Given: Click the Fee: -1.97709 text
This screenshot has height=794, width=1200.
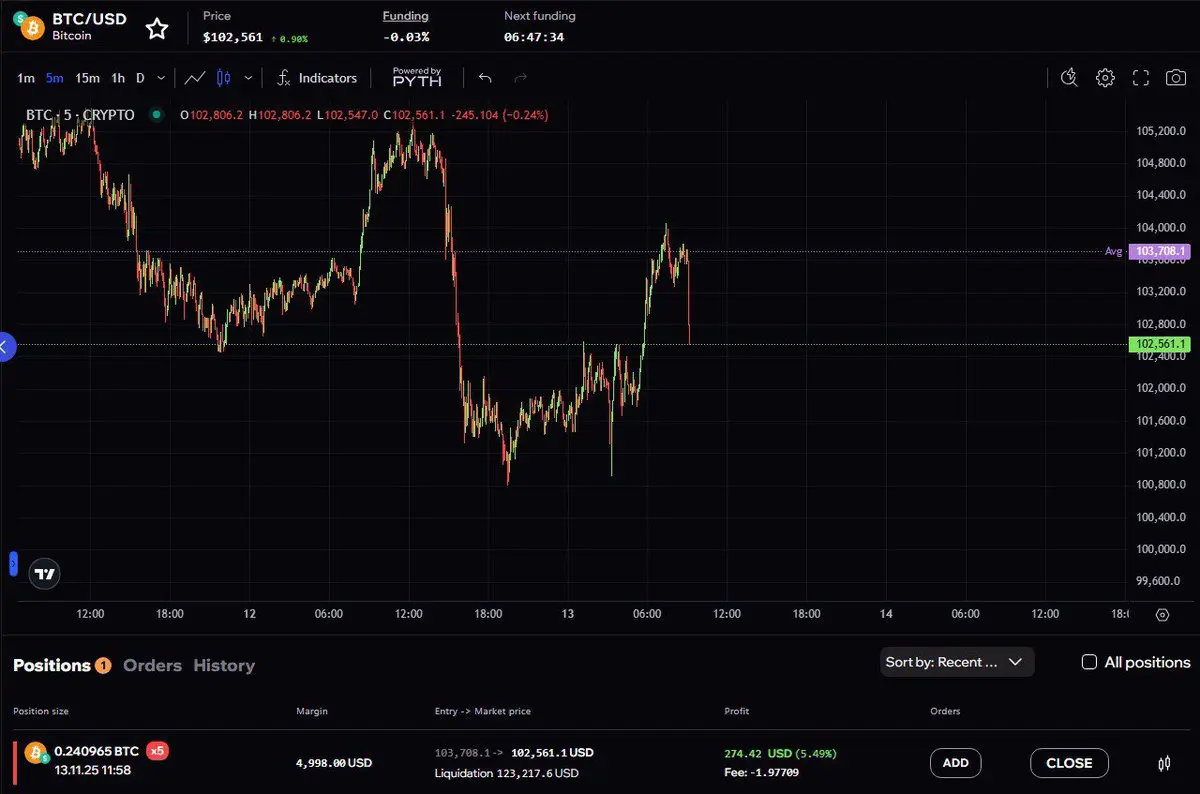Looking at the screenshot, I should click(x=761, y=772).
